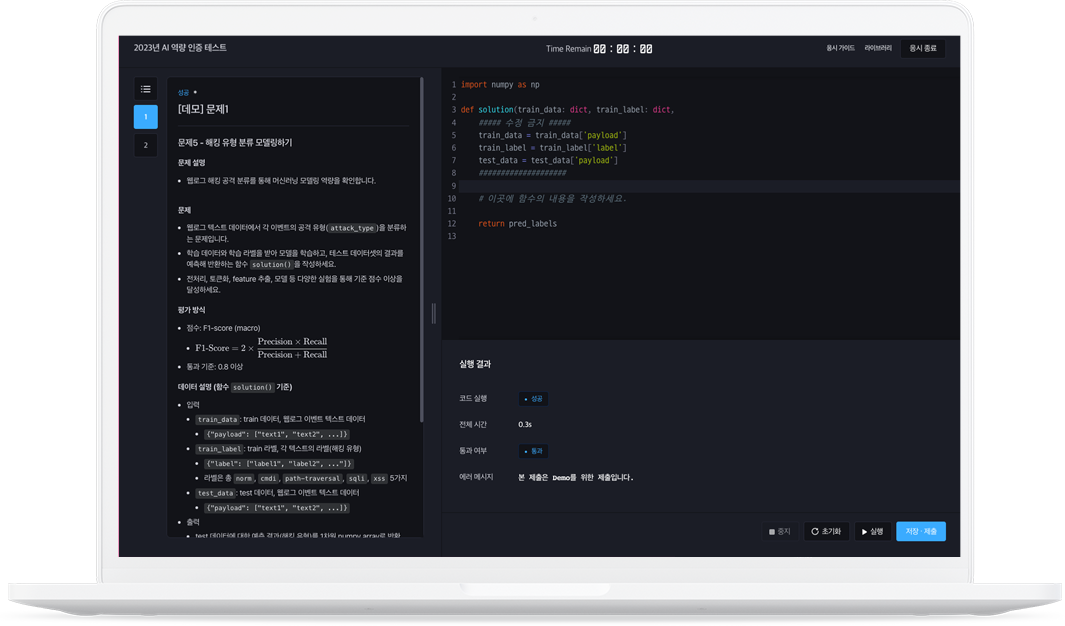
Task: Open the 응시 가이드 link
Action: tap(840, 48)
